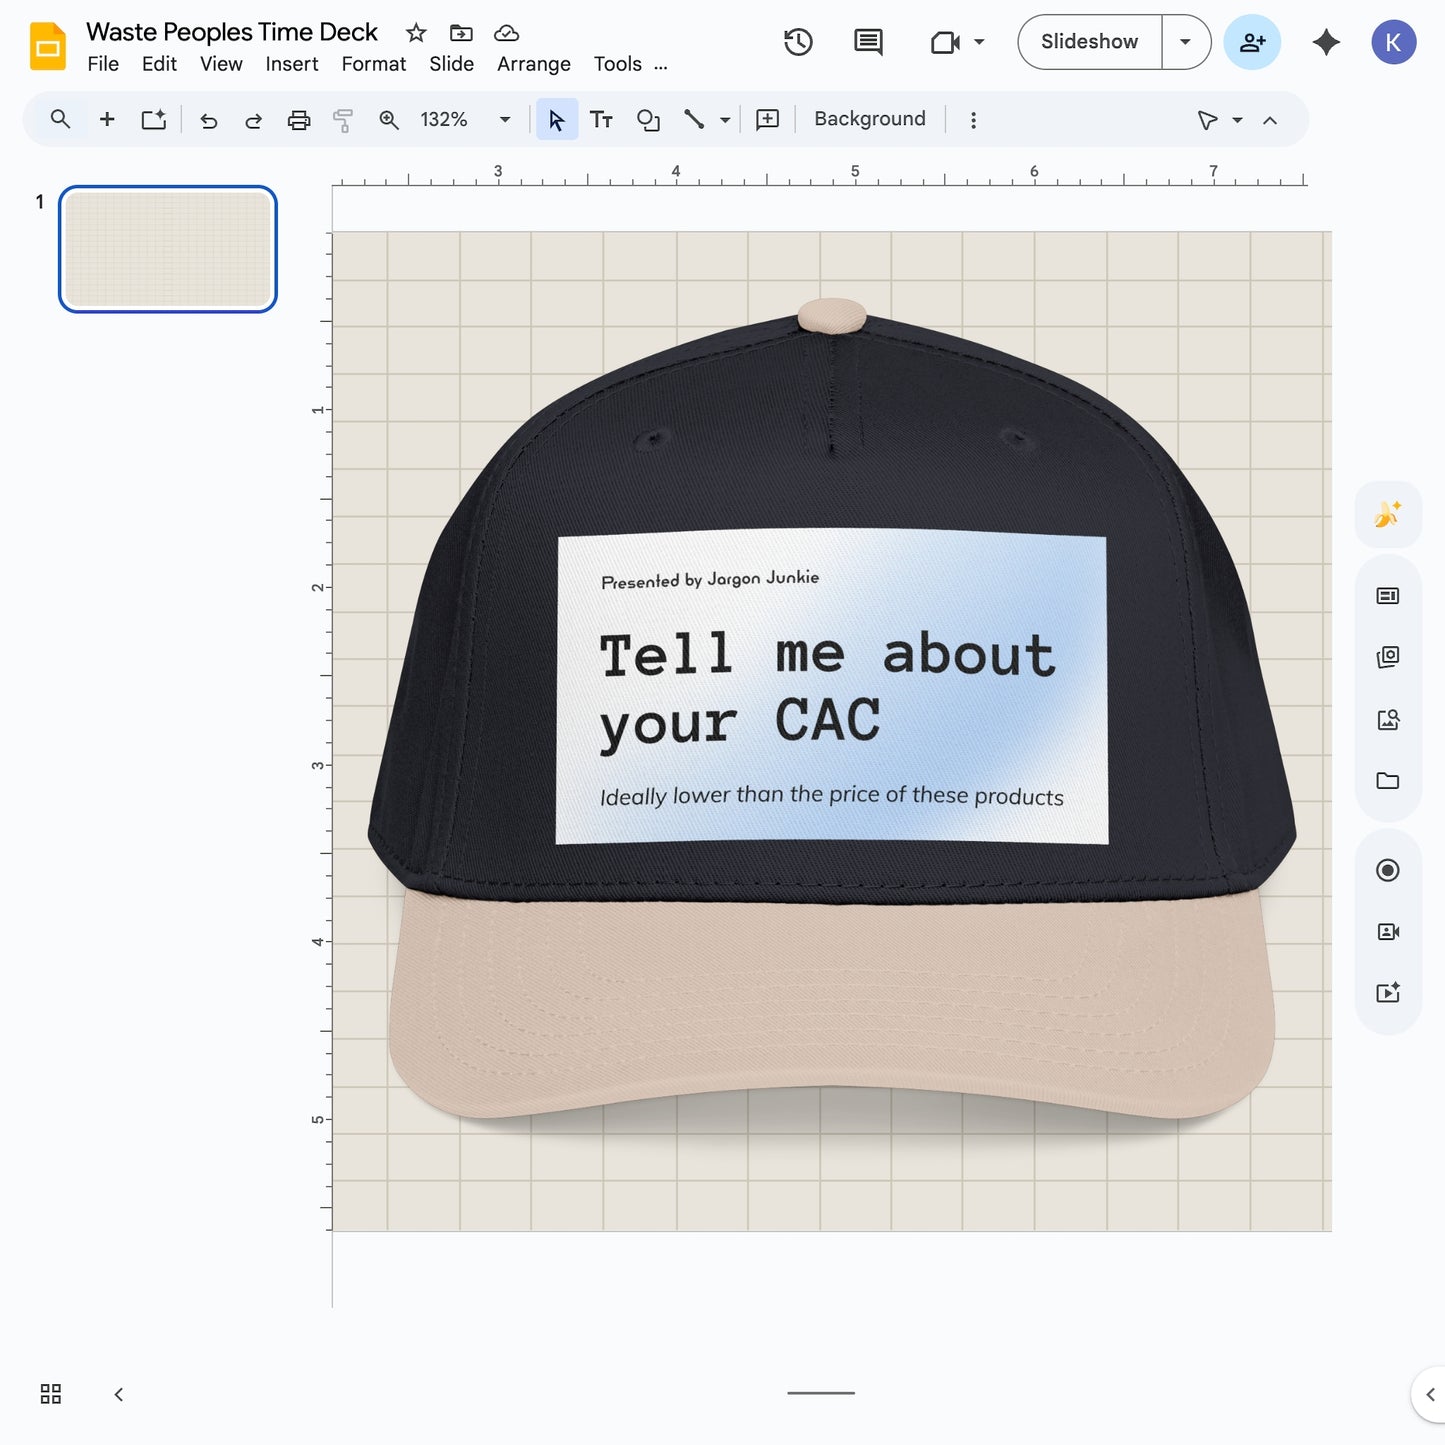Open the Insert menu
The image size is (1445, 1445).
tap(291, 64)
